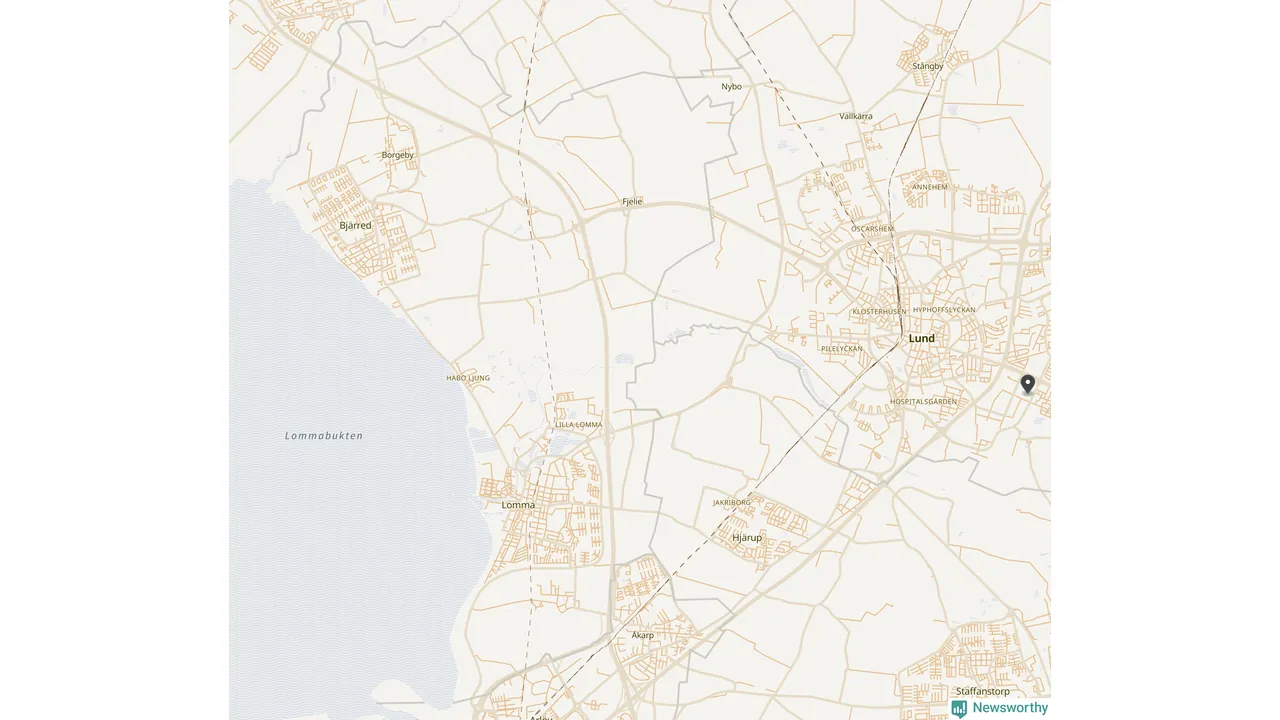Screen dimensions: 1280x720
Task: Click the Lilla Lomma label
Action: (x=579, y=425)
